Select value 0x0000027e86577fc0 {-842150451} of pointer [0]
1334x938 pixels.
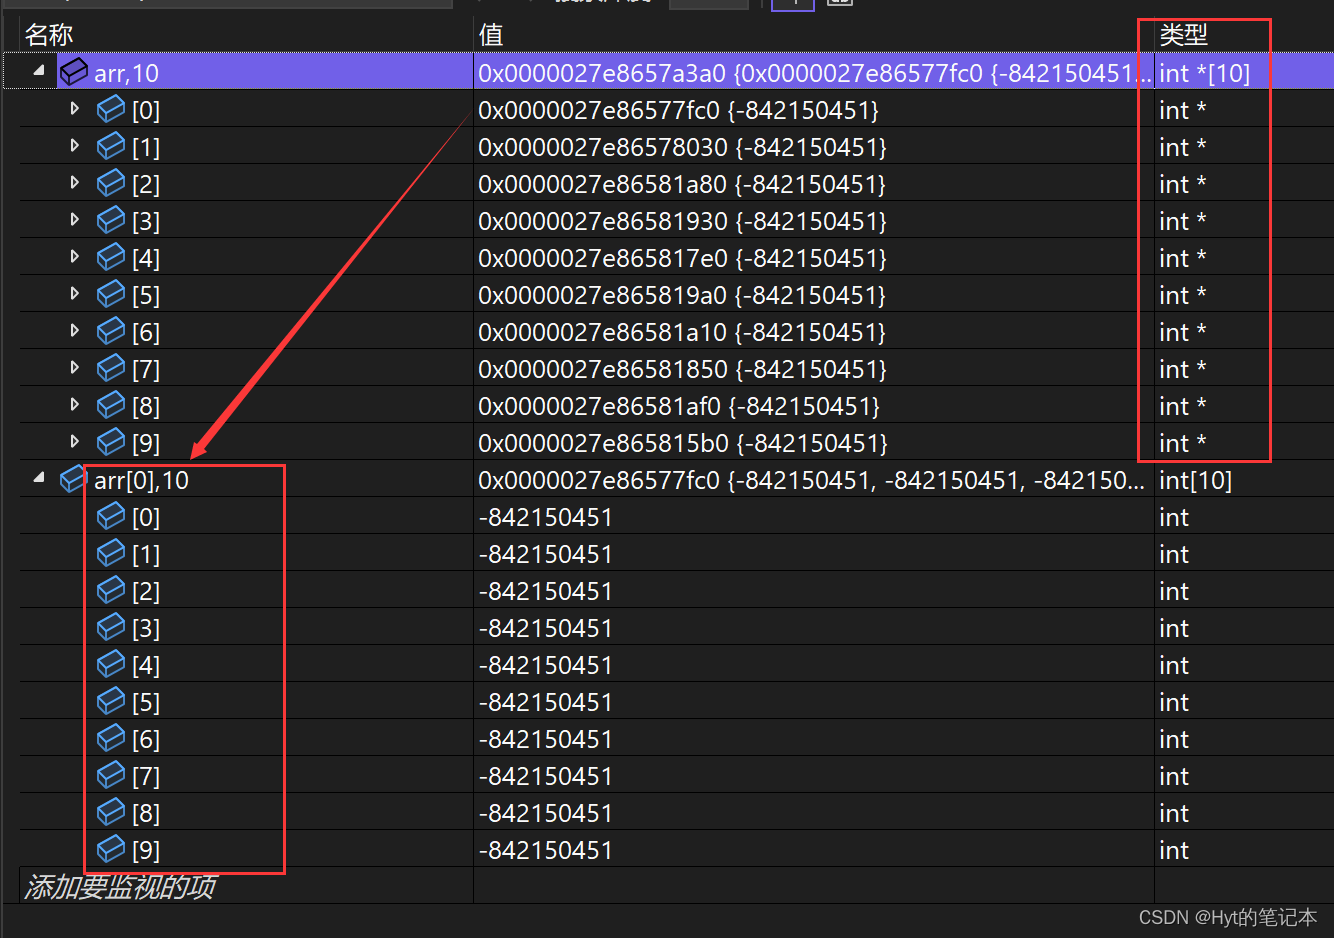[678, 110]
